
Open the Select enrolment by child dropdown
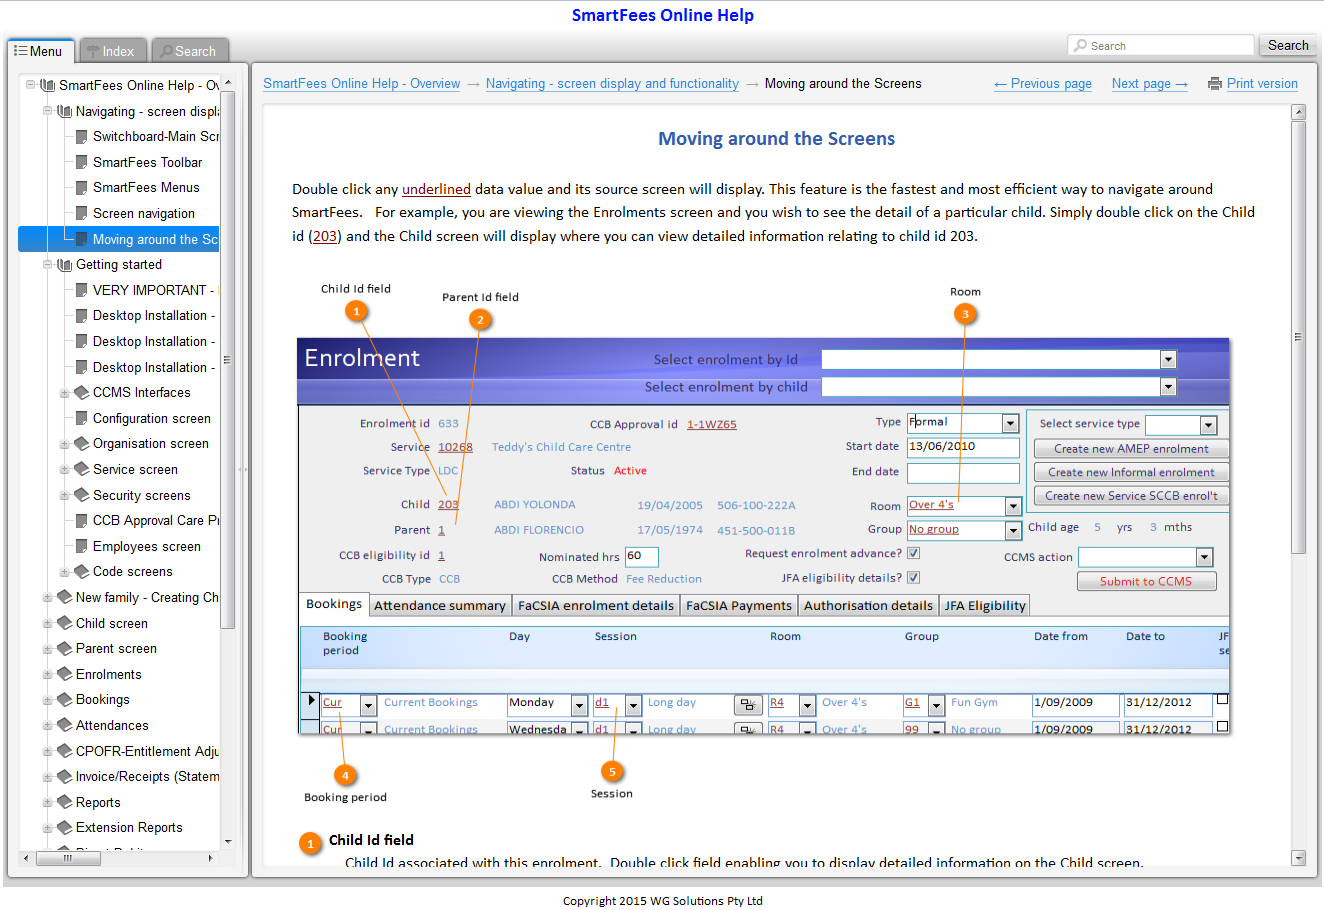pos(1168,386)
